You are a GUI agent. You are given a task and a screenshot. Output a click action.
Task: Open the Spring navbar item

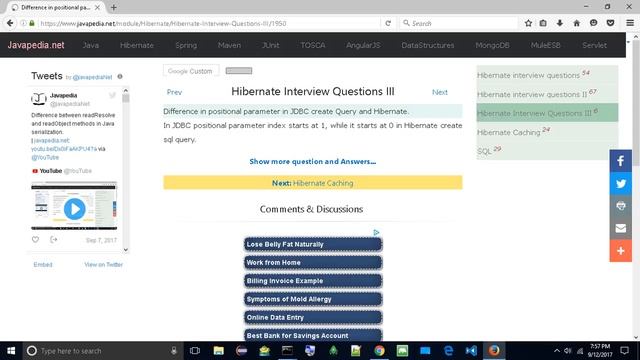coord(186,45)
